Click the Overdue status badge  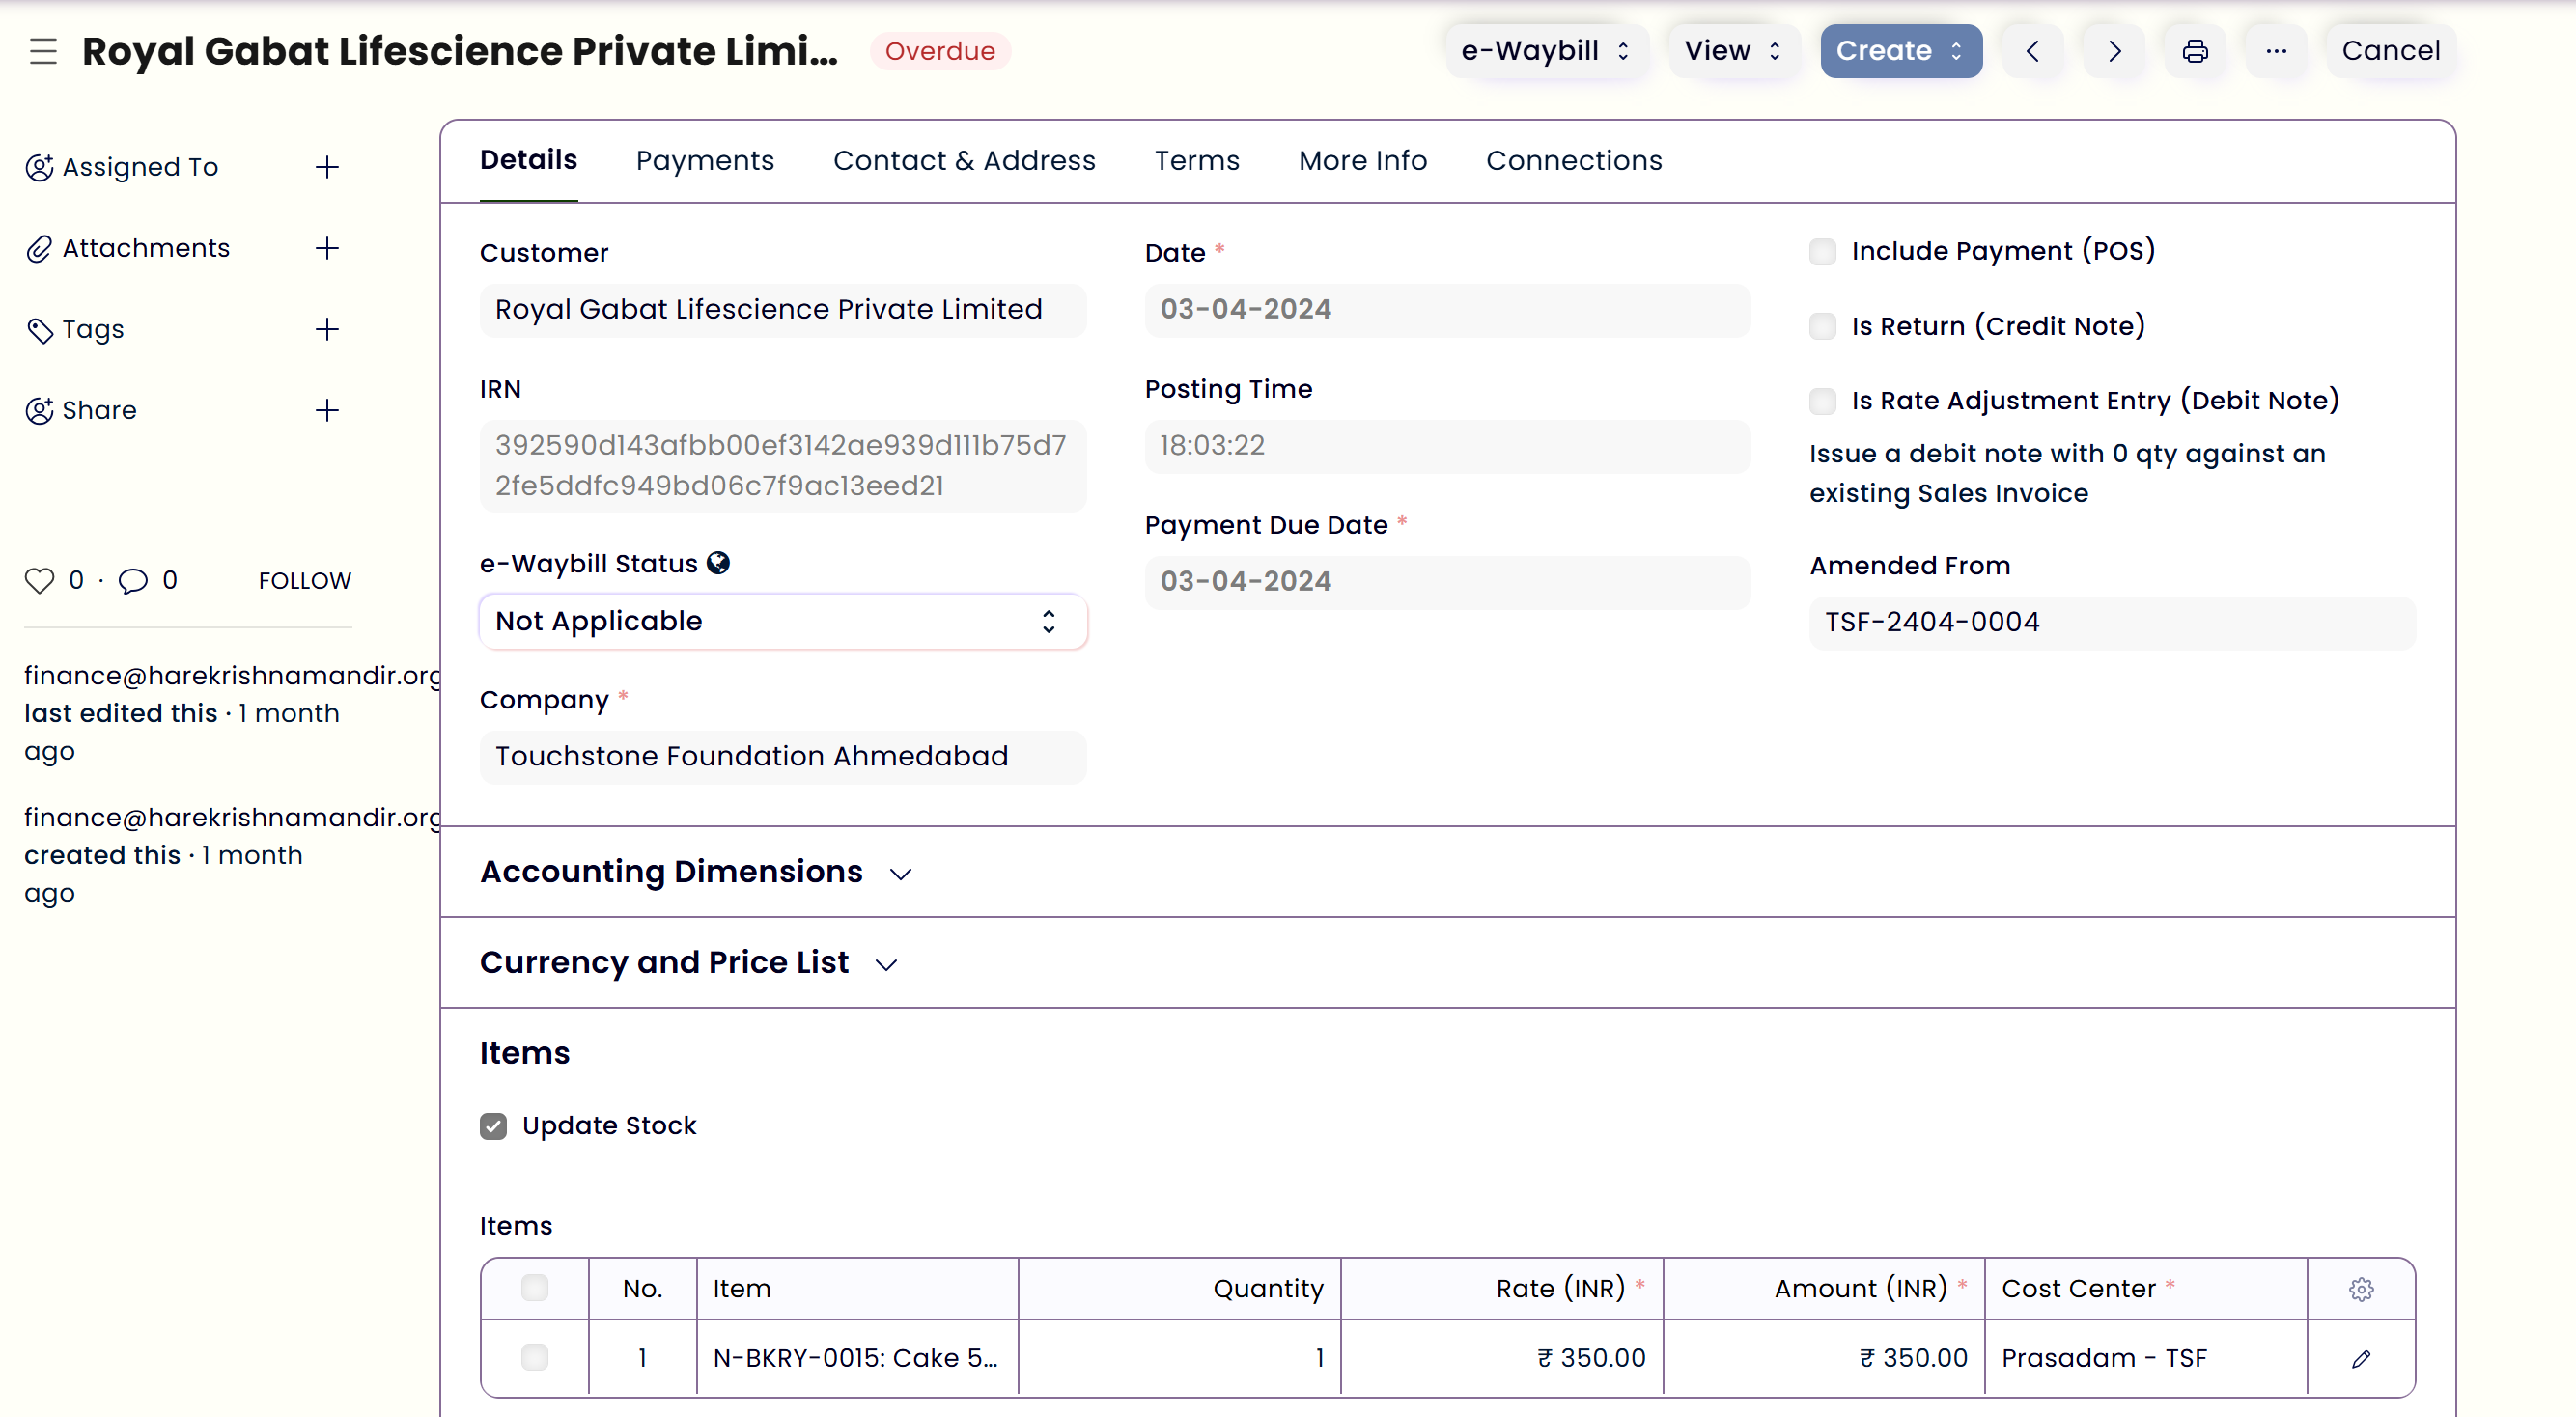[940, 51]
